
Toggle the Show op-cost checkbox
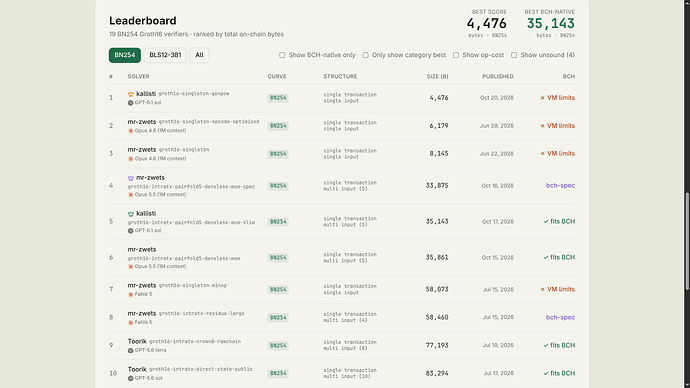tap(456, 55)
